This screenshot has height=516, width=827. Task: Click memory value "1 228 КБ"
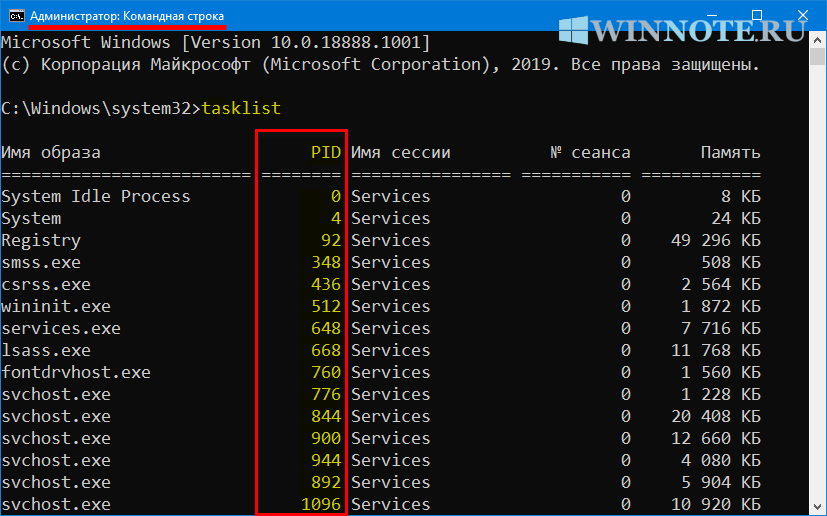(x=721, y=394)
